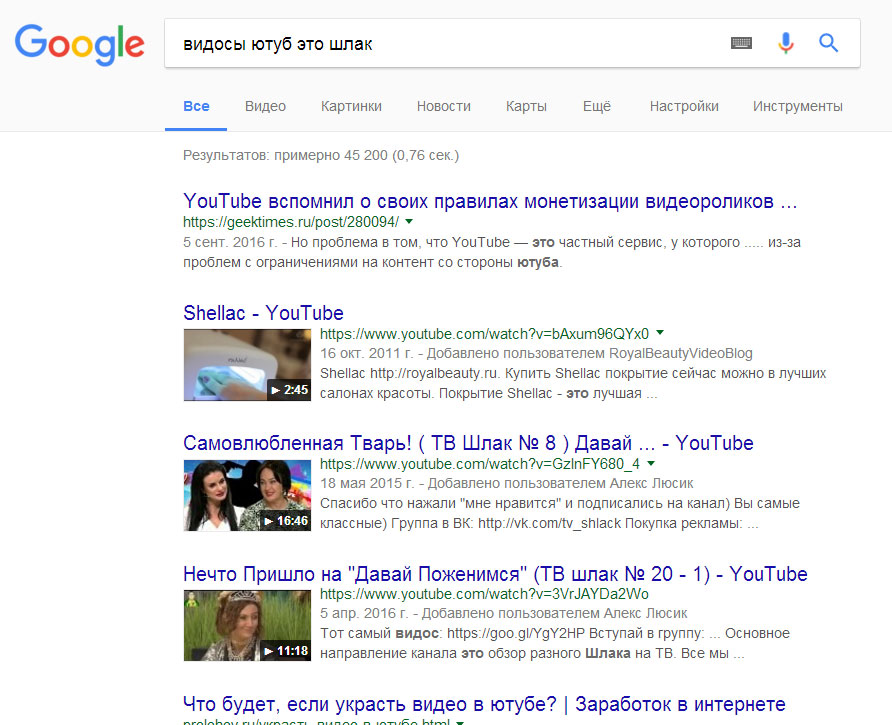Click the 18 мая 2015 г. Алекс Люсик line
Screen dimensions: 892x725
(x=506, y=484)
